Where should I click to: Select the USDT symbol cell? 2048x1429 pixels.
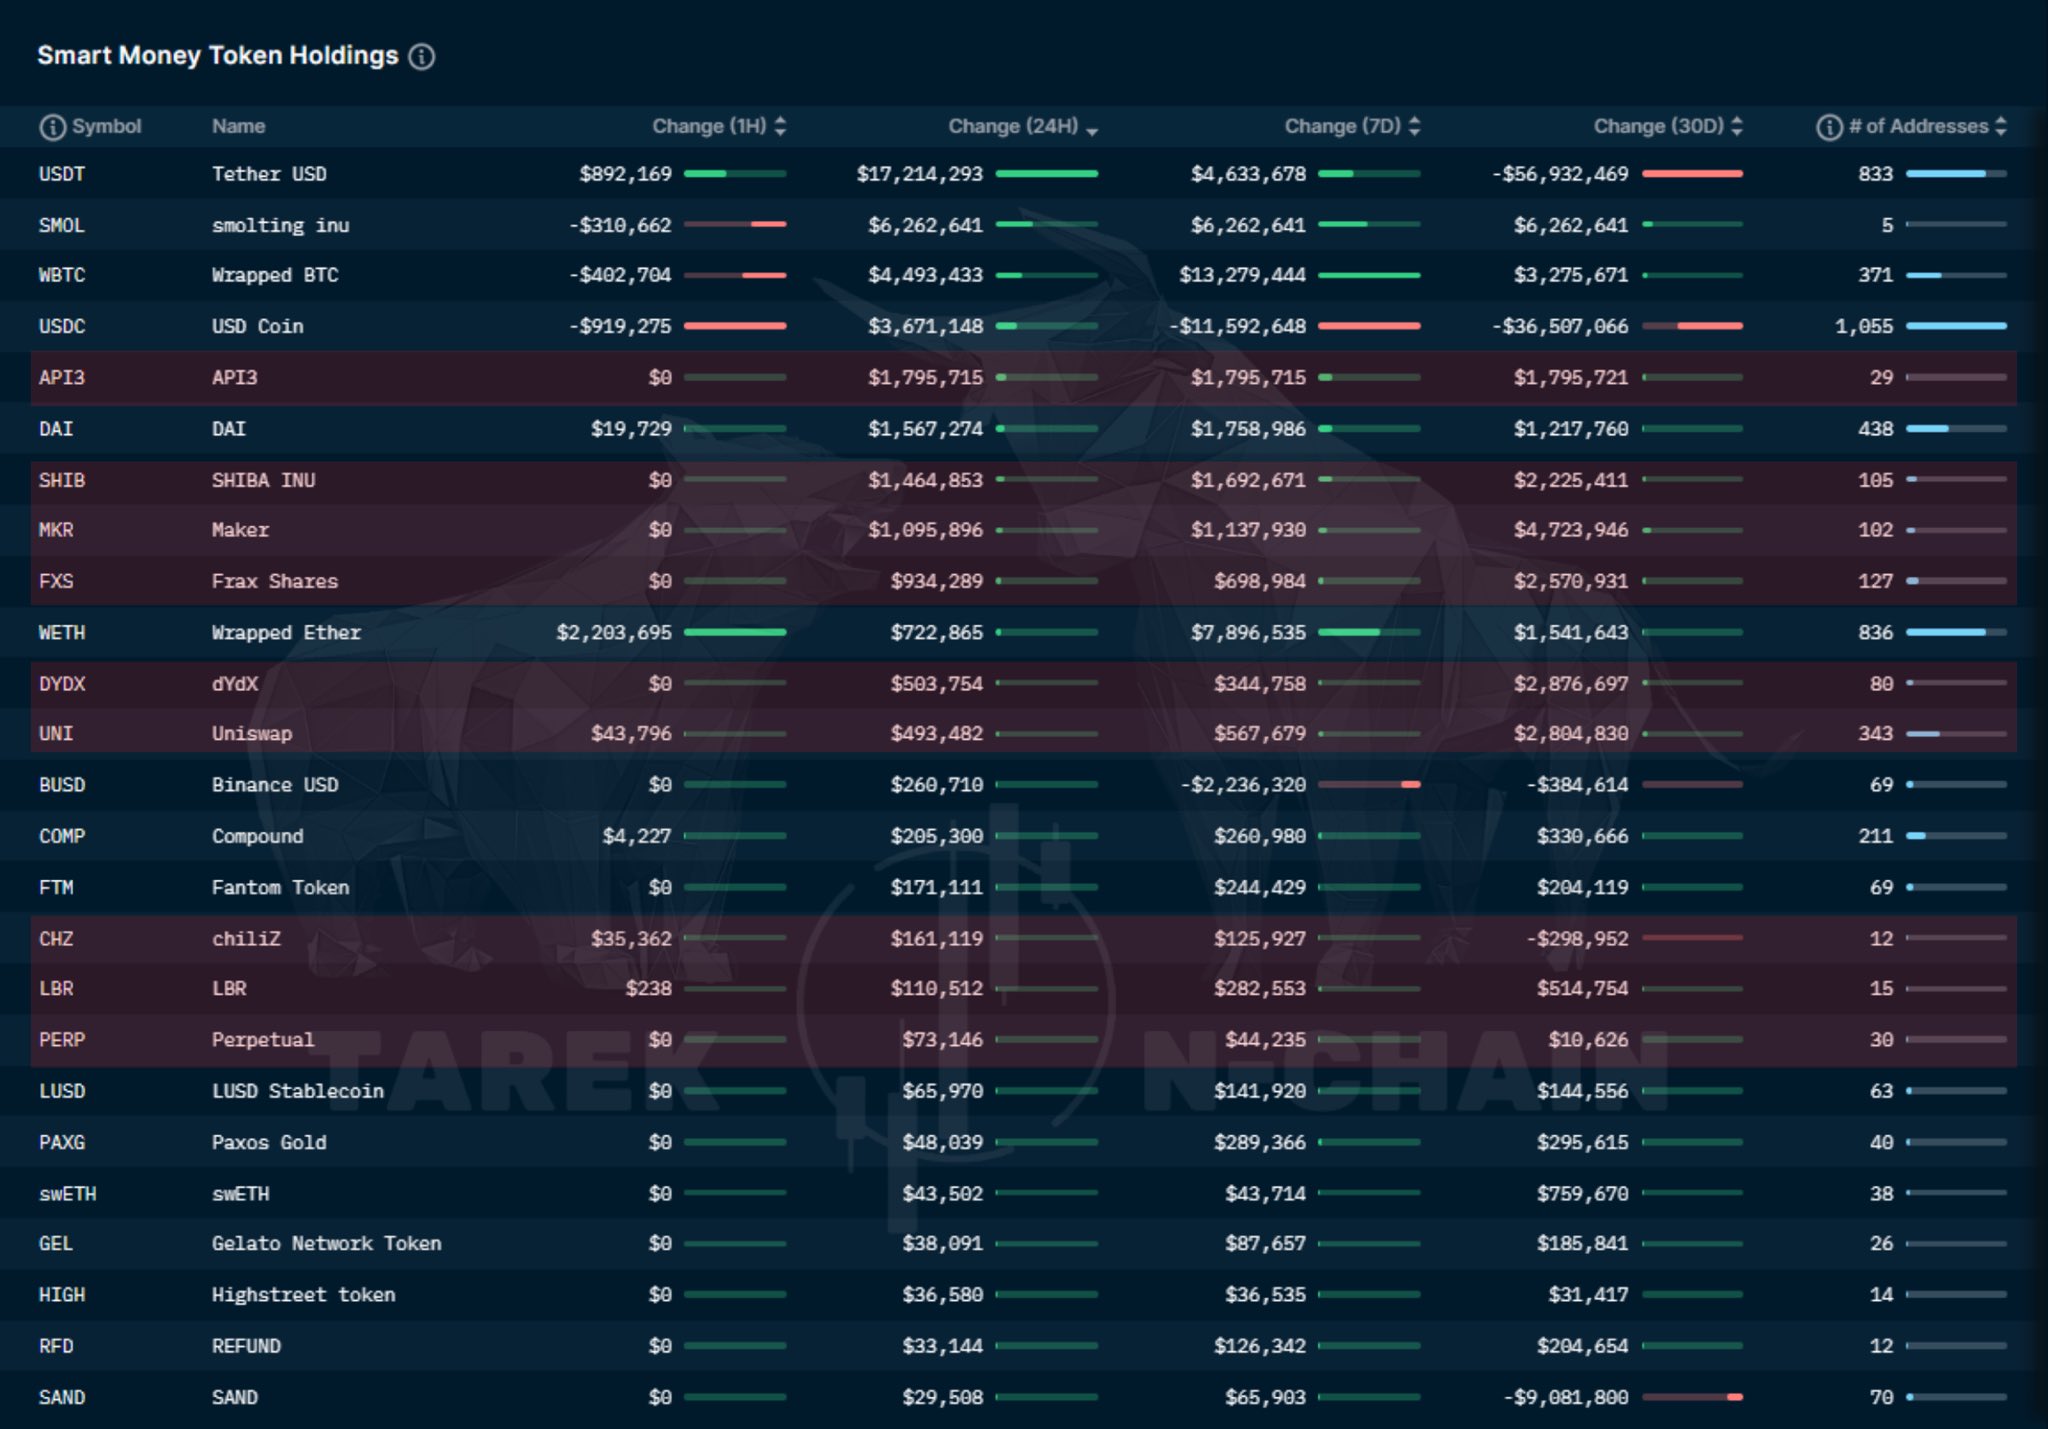[x=62, y=174]
